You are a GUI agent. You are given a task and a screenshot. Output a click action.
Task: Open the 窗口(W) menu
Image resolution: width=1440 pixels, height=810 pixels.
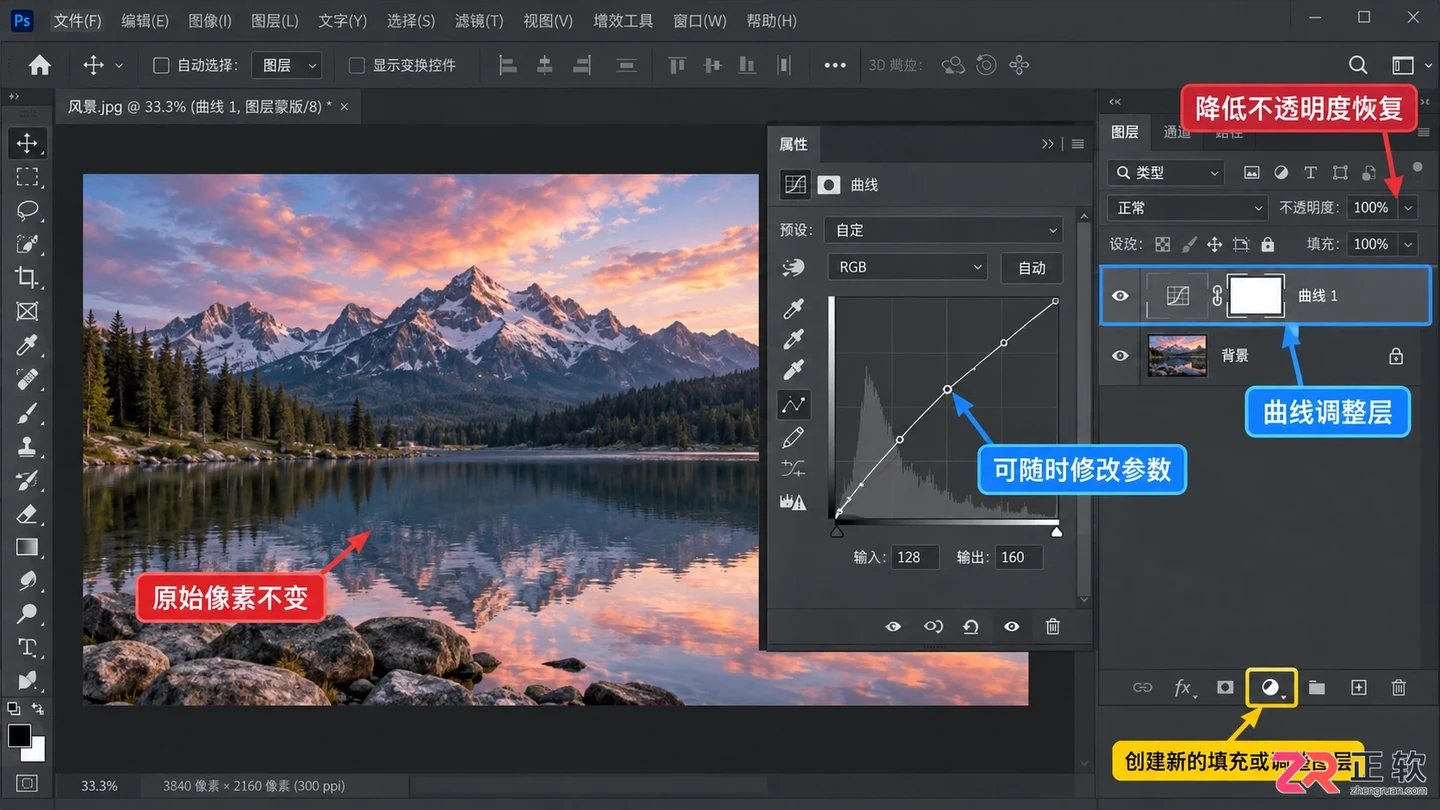coord(700,21)
